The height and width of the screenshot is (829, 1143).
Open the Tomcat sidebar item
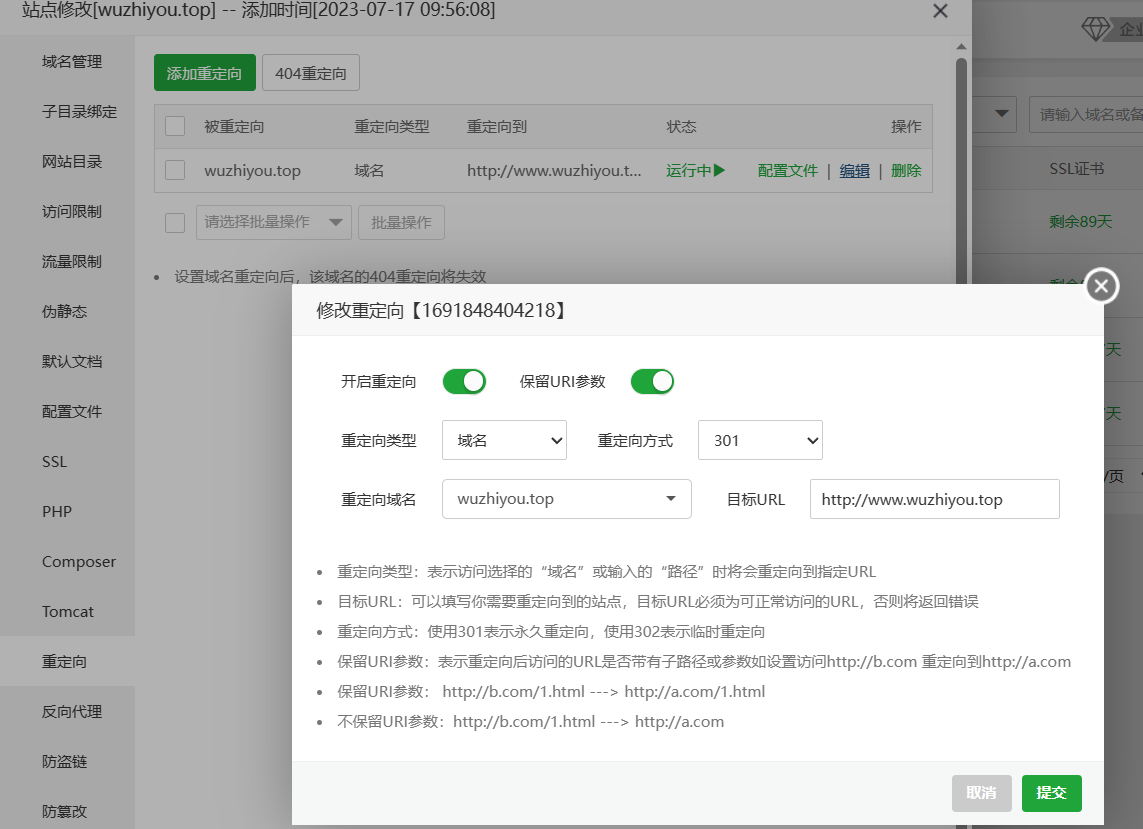click(x=68, y=612)
